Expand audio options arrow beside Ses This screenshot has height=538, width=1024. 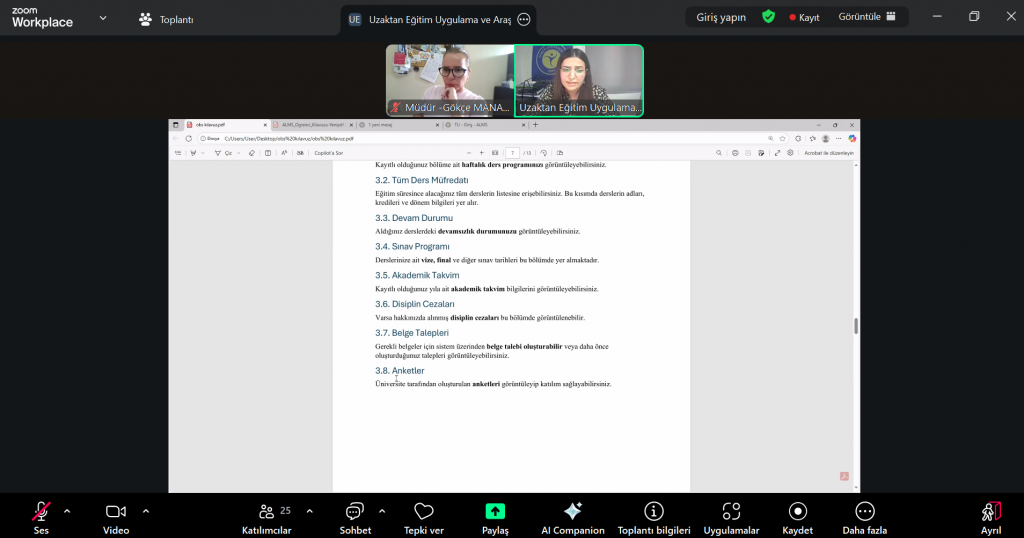pyautogui.click(x=67, y=510)
